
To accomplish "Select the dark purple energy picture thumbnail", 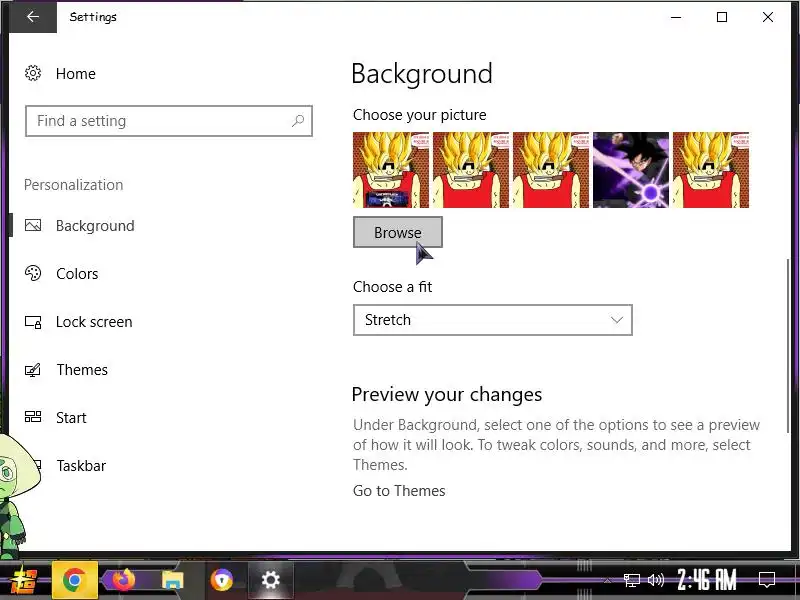I will tap(631, 170).
